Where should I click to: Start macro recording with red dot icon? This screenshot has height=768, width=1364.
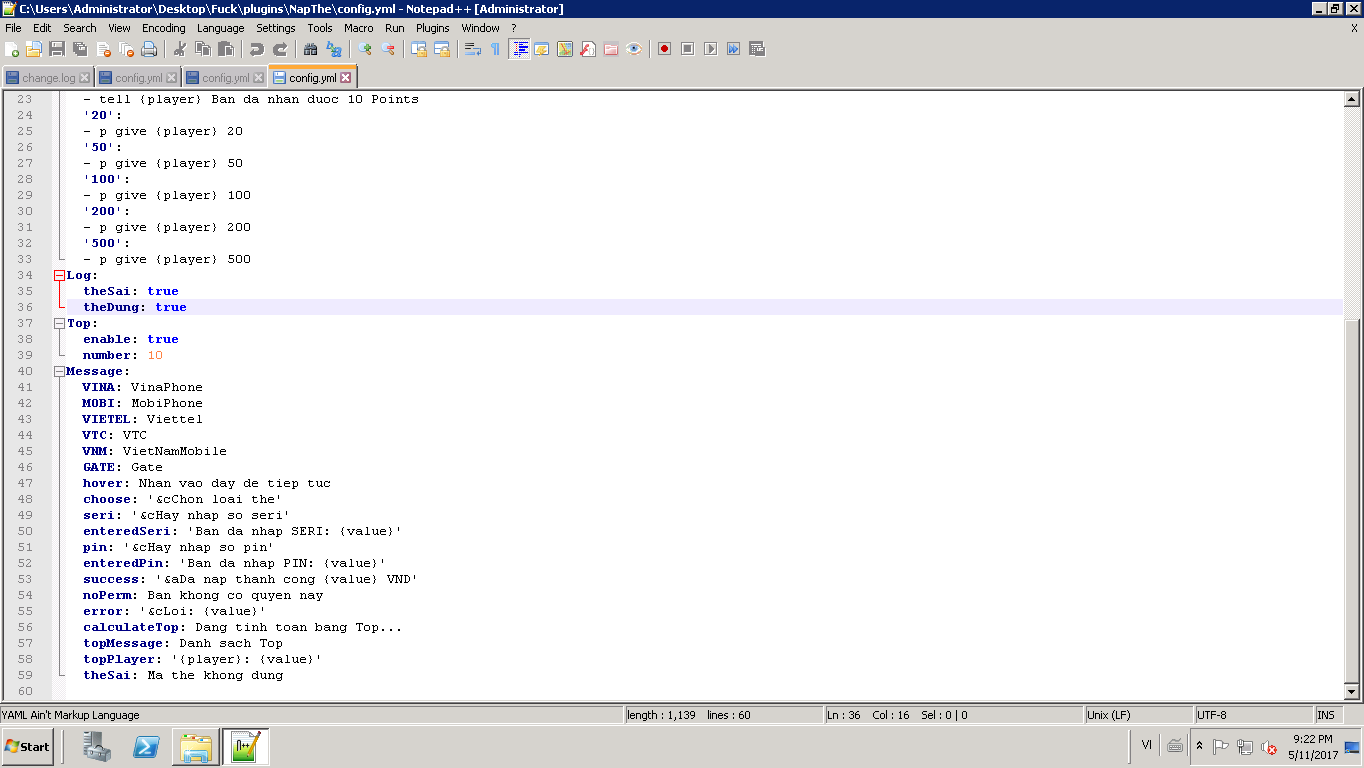(x=664, y=49)
